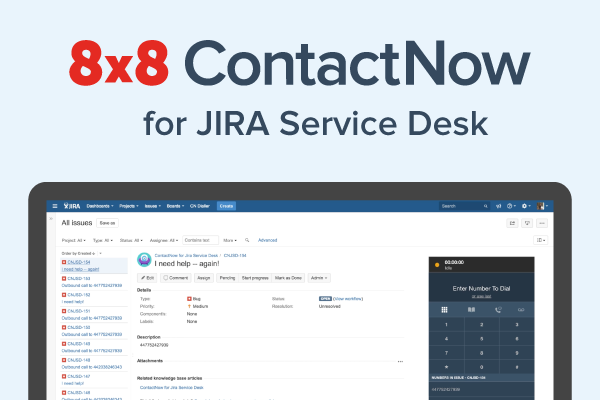Open the Type: All filter dropdown
The image size is (600, 400).
pos(103,240)
